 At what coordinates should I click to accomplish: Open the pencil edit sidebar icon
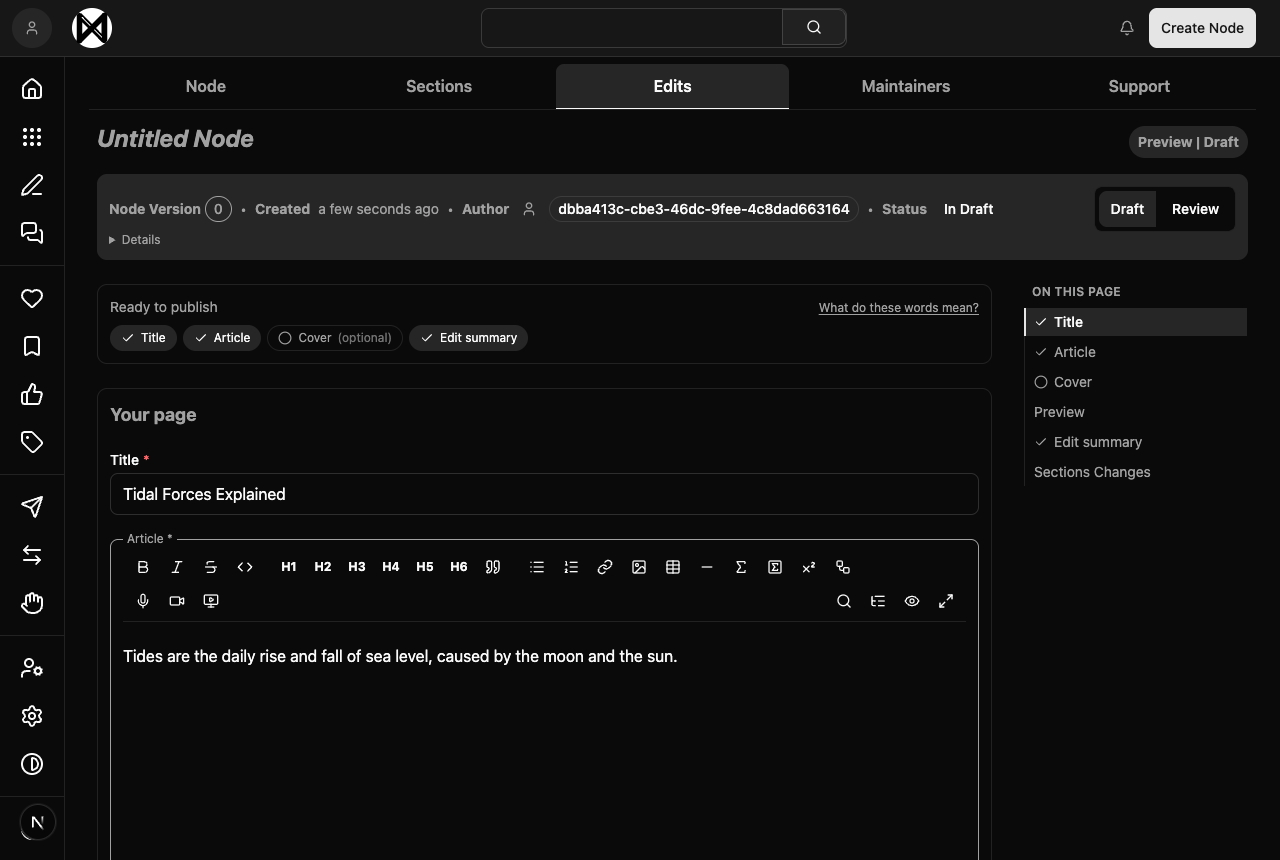click(x=32, y=185)
